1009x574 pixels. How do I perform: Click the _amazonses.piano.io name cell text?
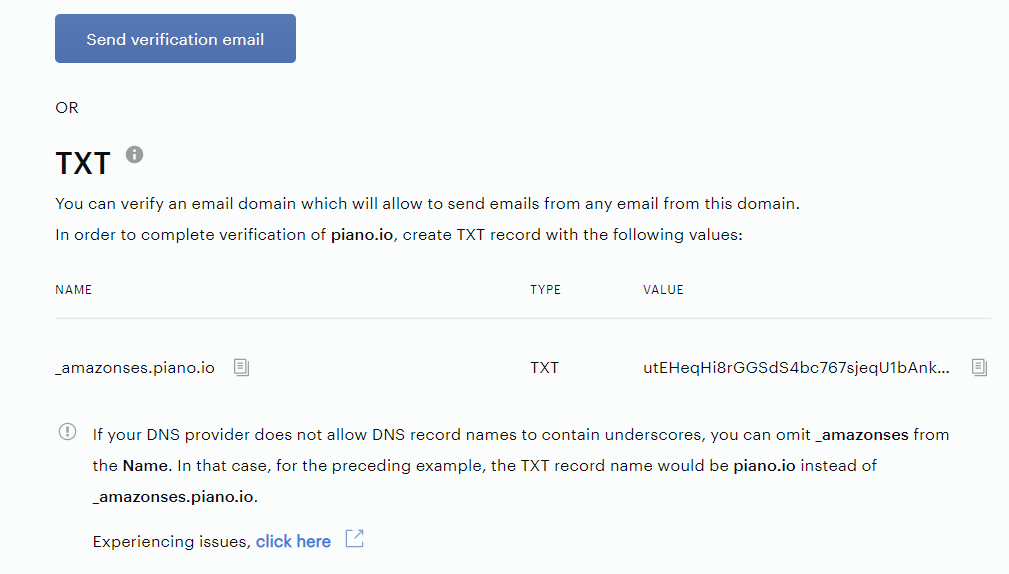click(135, 367)
